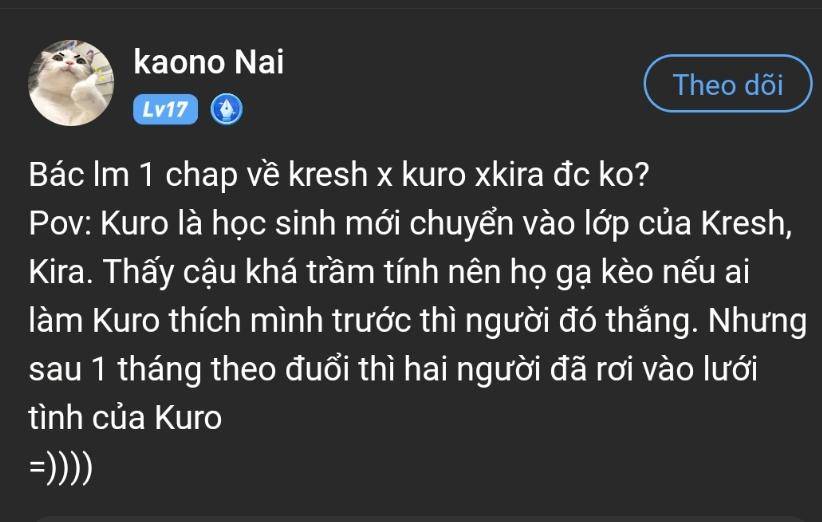Click the username kaono Nai

click(x=209, y=62)
